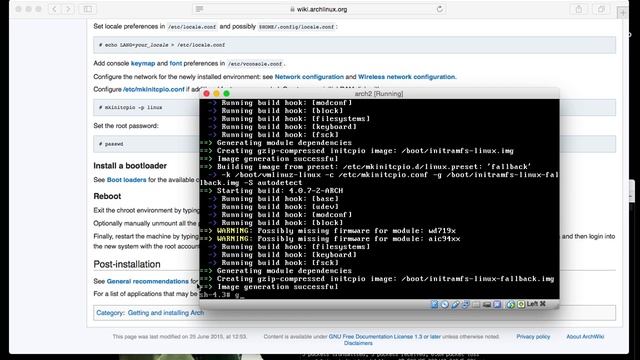Open a new tab with plus button
Viewport: 640px width, 360px height.
[x=623, y=13]
